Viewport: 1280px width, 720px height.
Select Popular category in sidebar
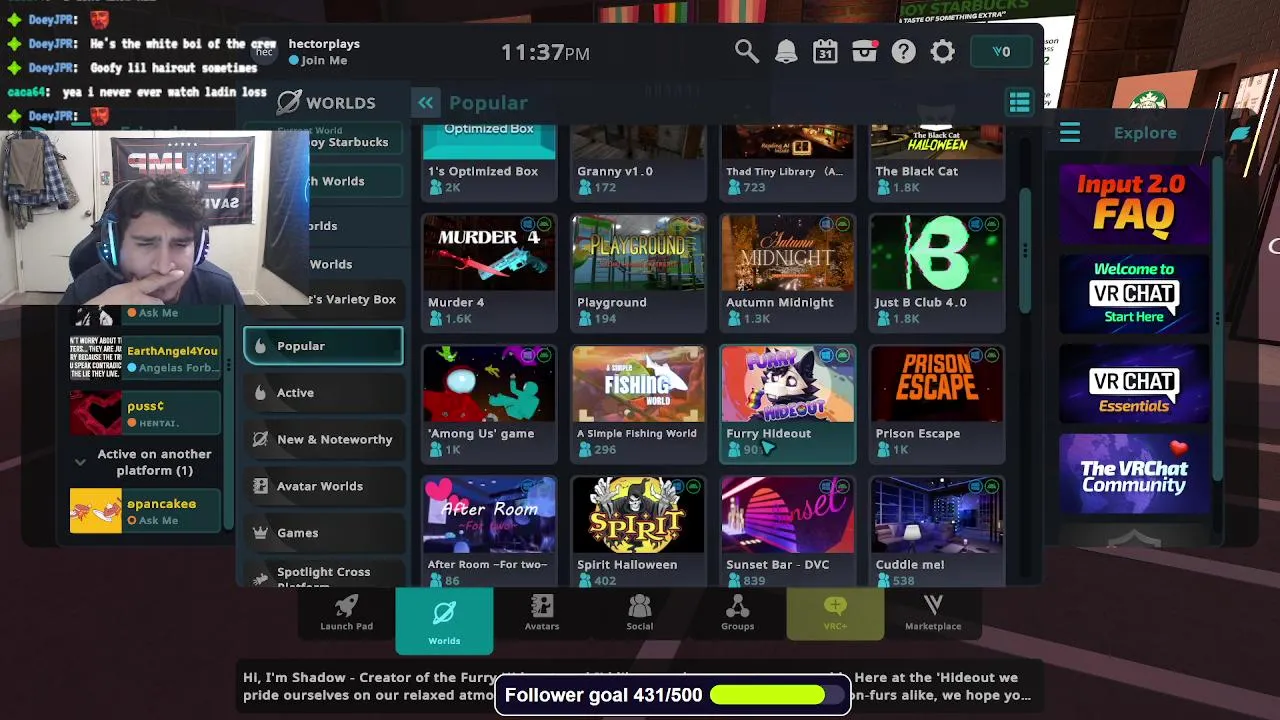[323, 346]
